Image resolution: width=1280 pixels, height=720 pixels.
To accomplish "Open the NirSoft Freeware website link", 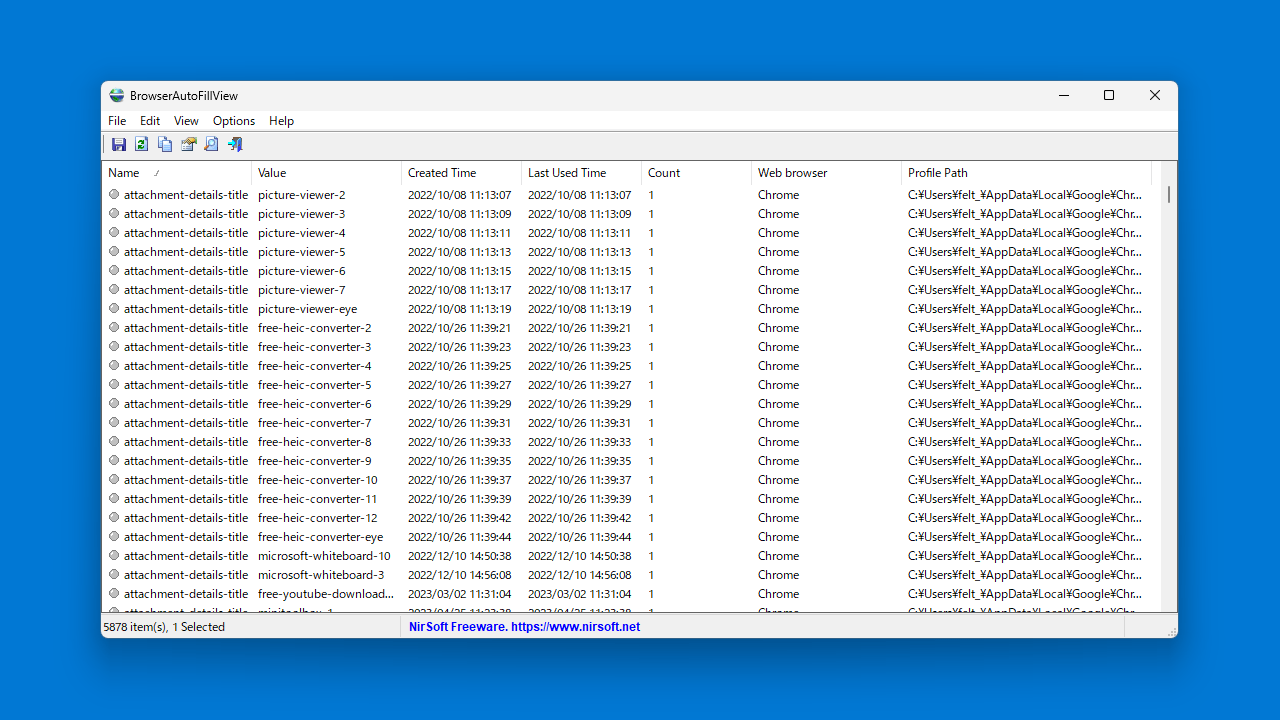I will tap(524, 627).
